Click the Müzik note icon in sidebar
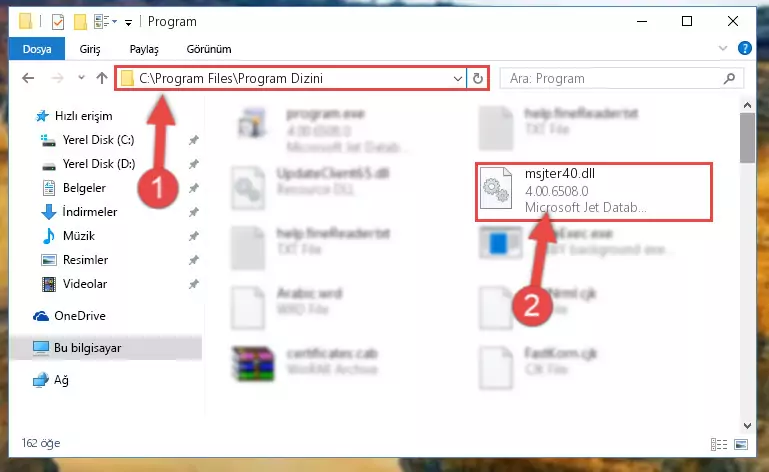Image resolution: width=769 pixels, height=472 pixels. pos(49,236)
